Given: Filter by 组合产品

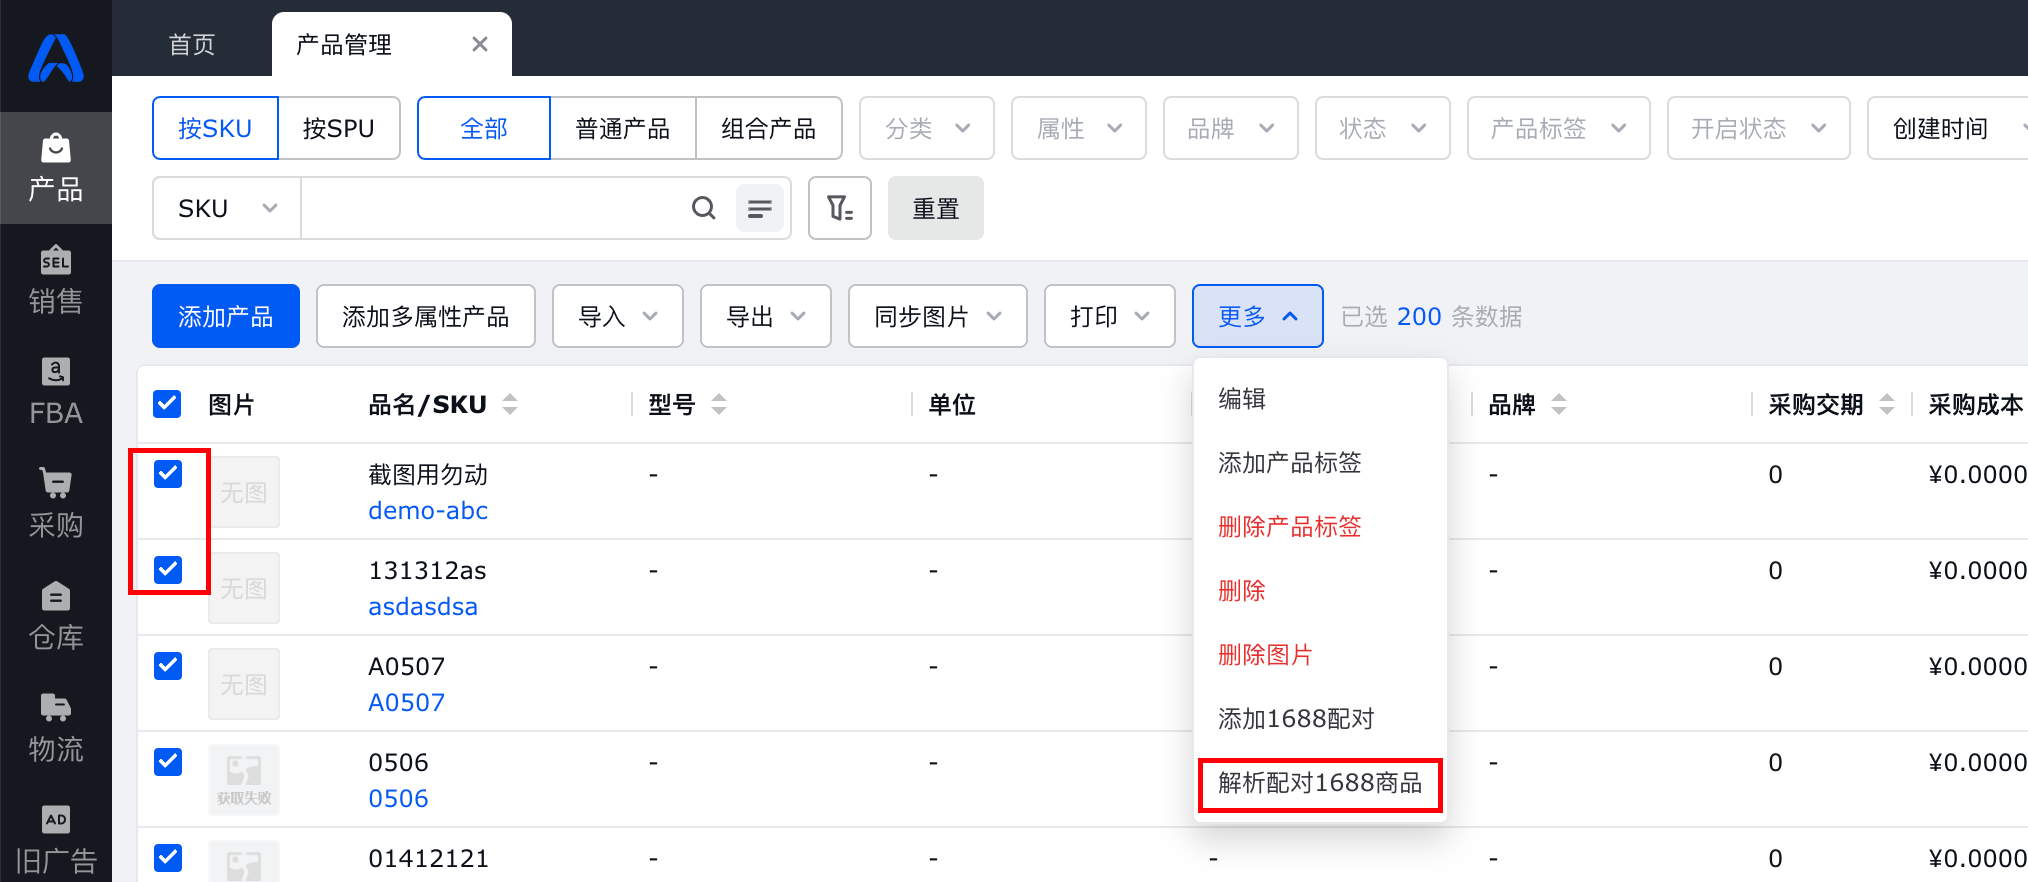Looking at the screenshot, I should click(x=769, y=128).
